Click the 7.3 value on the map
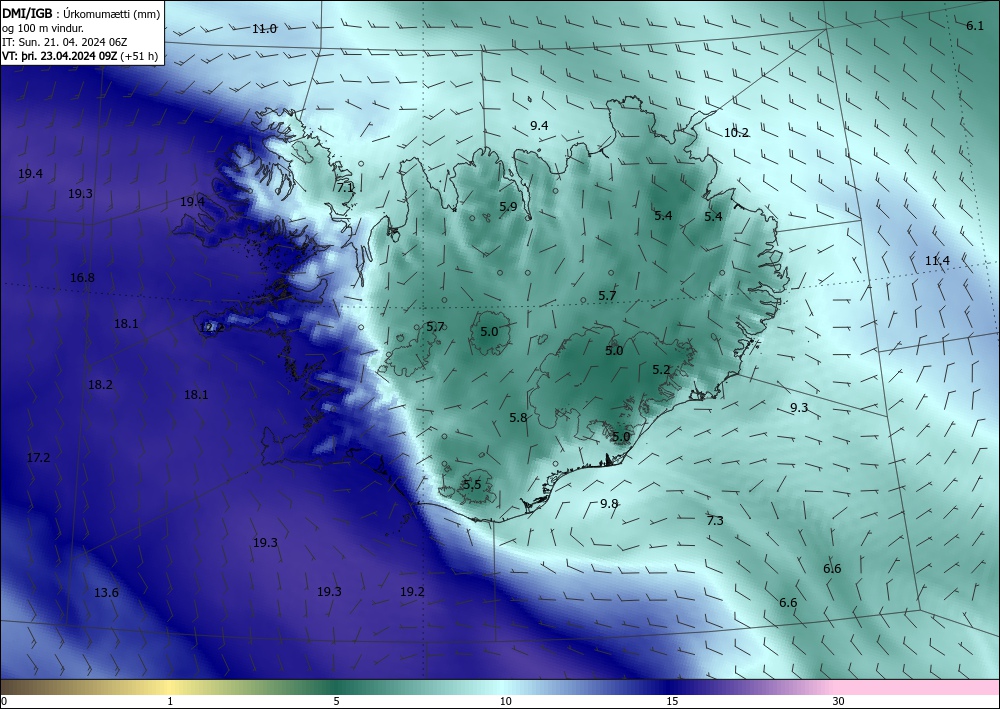Screen dimensions: 1000x709 coord(715,521)
